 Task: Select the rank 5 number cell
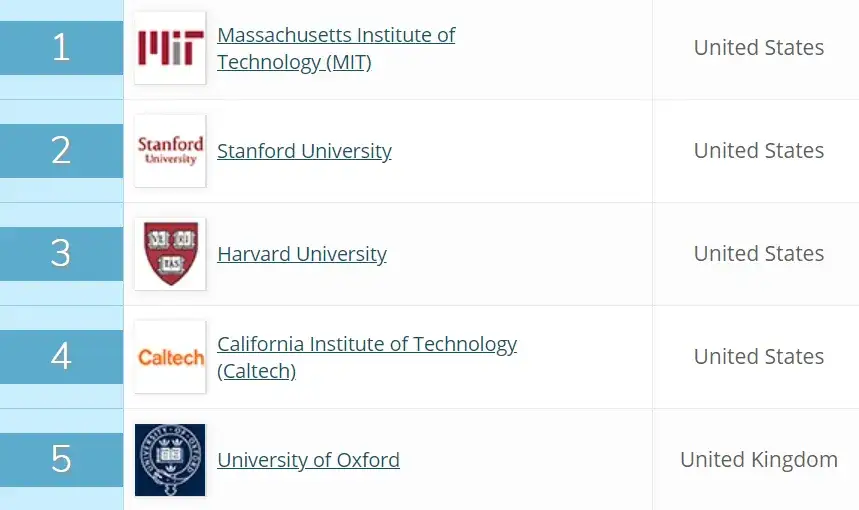coord(61,460)
